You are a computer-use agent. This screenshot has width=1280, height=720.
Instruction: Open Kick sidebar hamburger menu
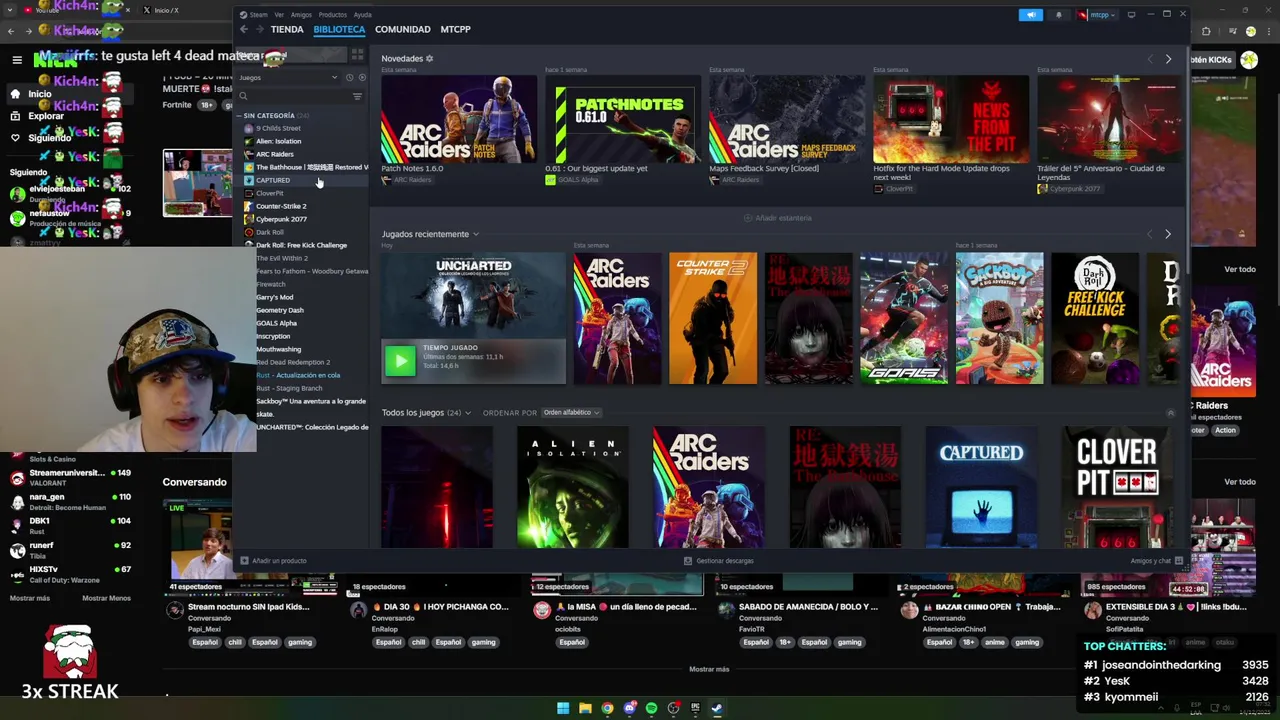coord(17,60)
